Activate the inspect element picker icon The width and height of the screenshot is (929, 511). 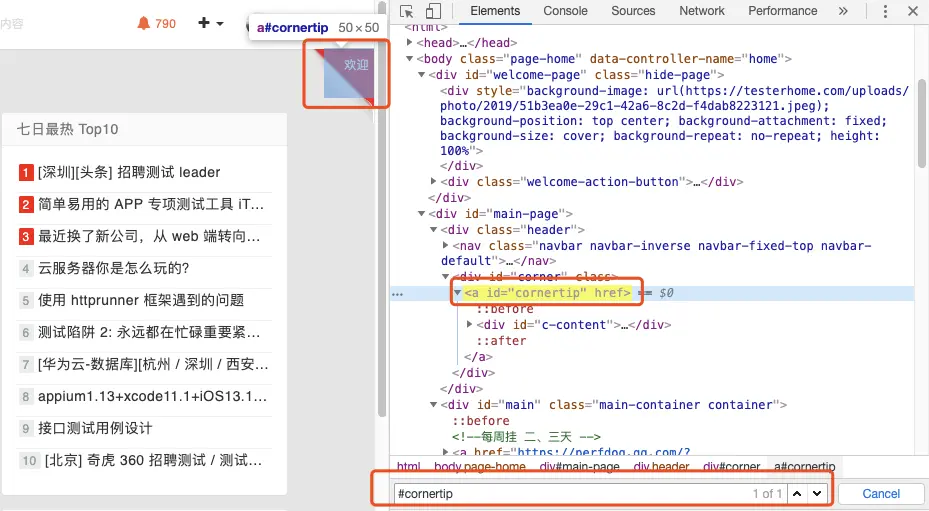406,11
